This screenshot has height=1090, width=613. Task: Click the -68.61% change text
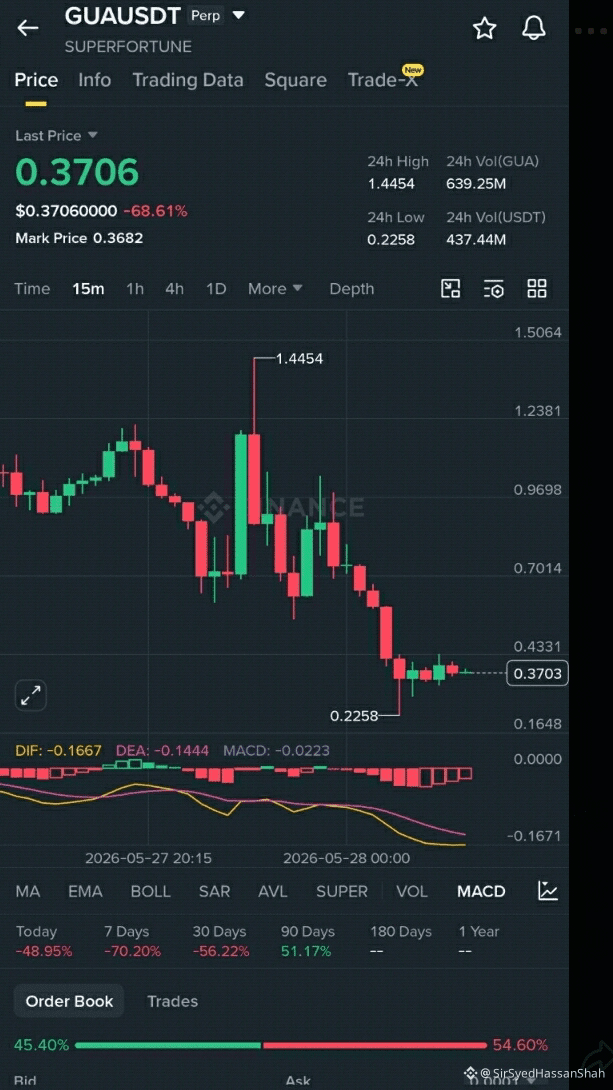(x=155, y=211)
